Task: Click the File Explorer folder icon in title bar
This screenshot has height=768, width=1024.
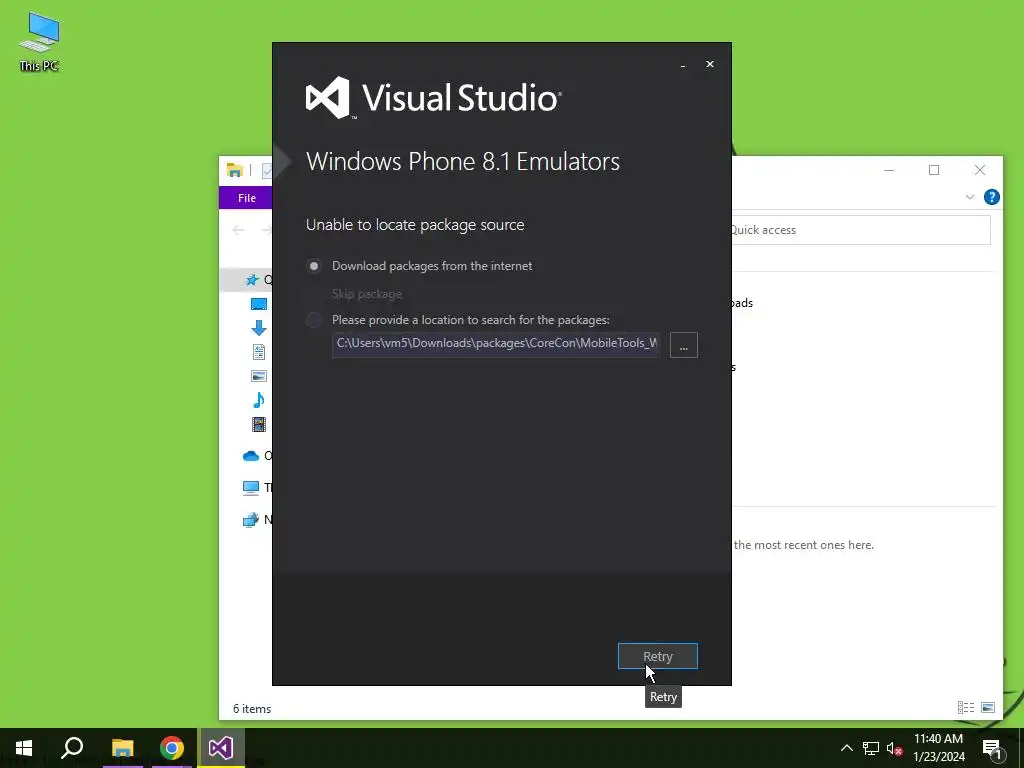Action: 234,170
